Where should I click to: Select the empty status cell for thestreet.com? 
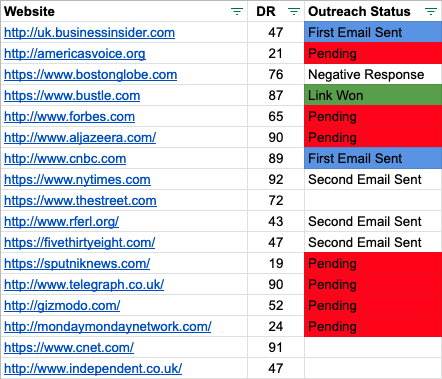[373, 200]
